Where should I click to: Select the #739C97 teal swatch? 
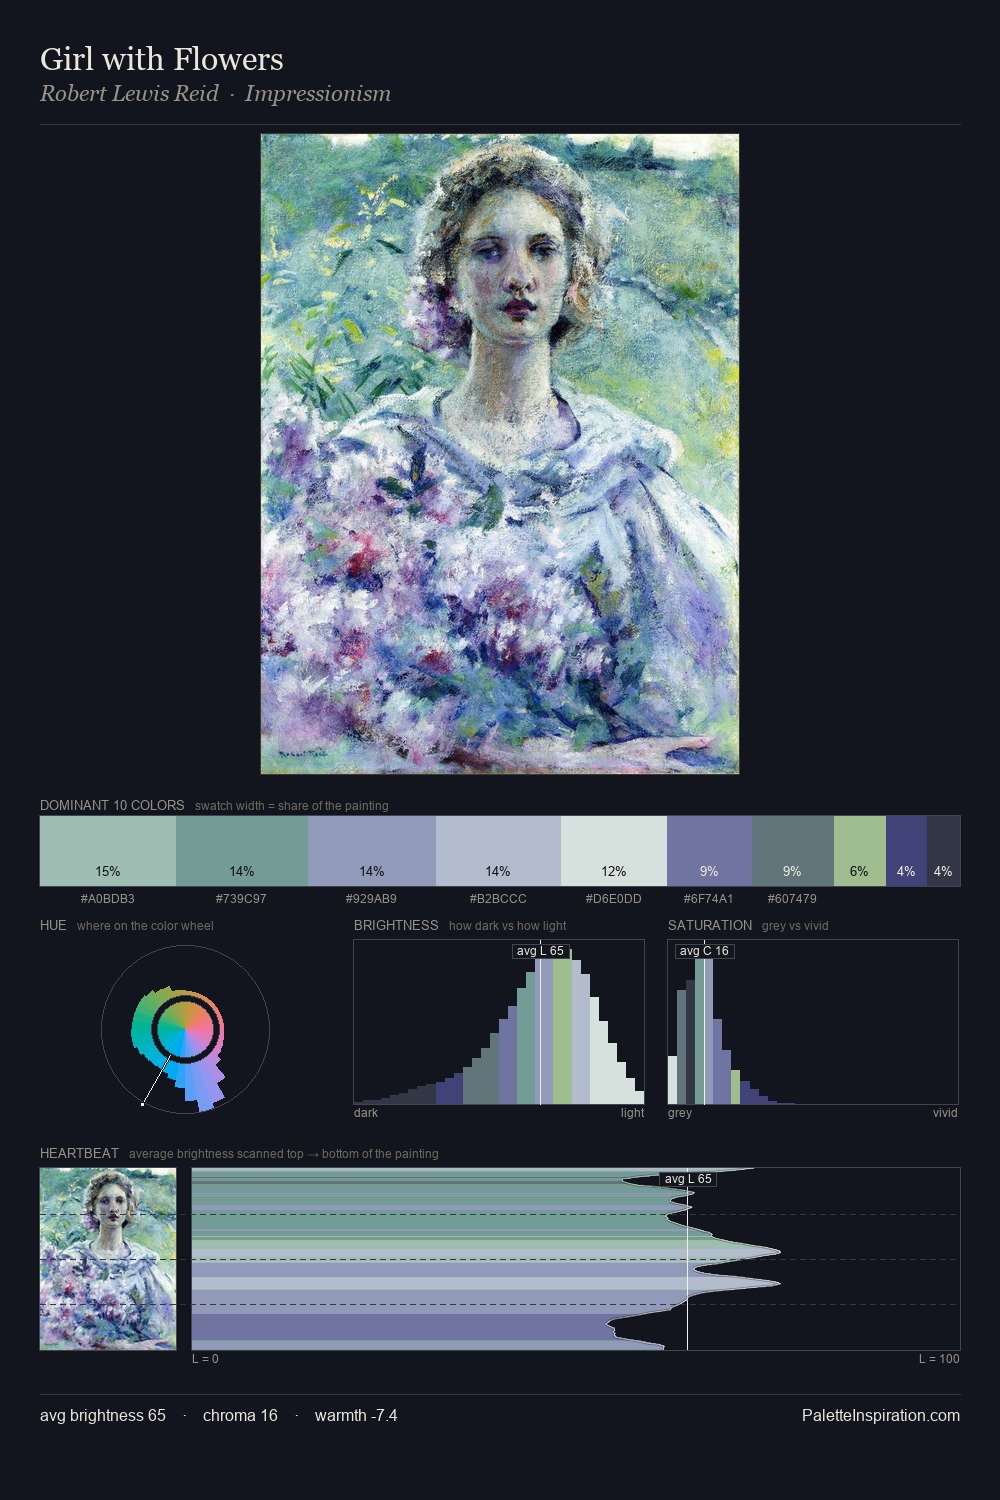(242, 851)
